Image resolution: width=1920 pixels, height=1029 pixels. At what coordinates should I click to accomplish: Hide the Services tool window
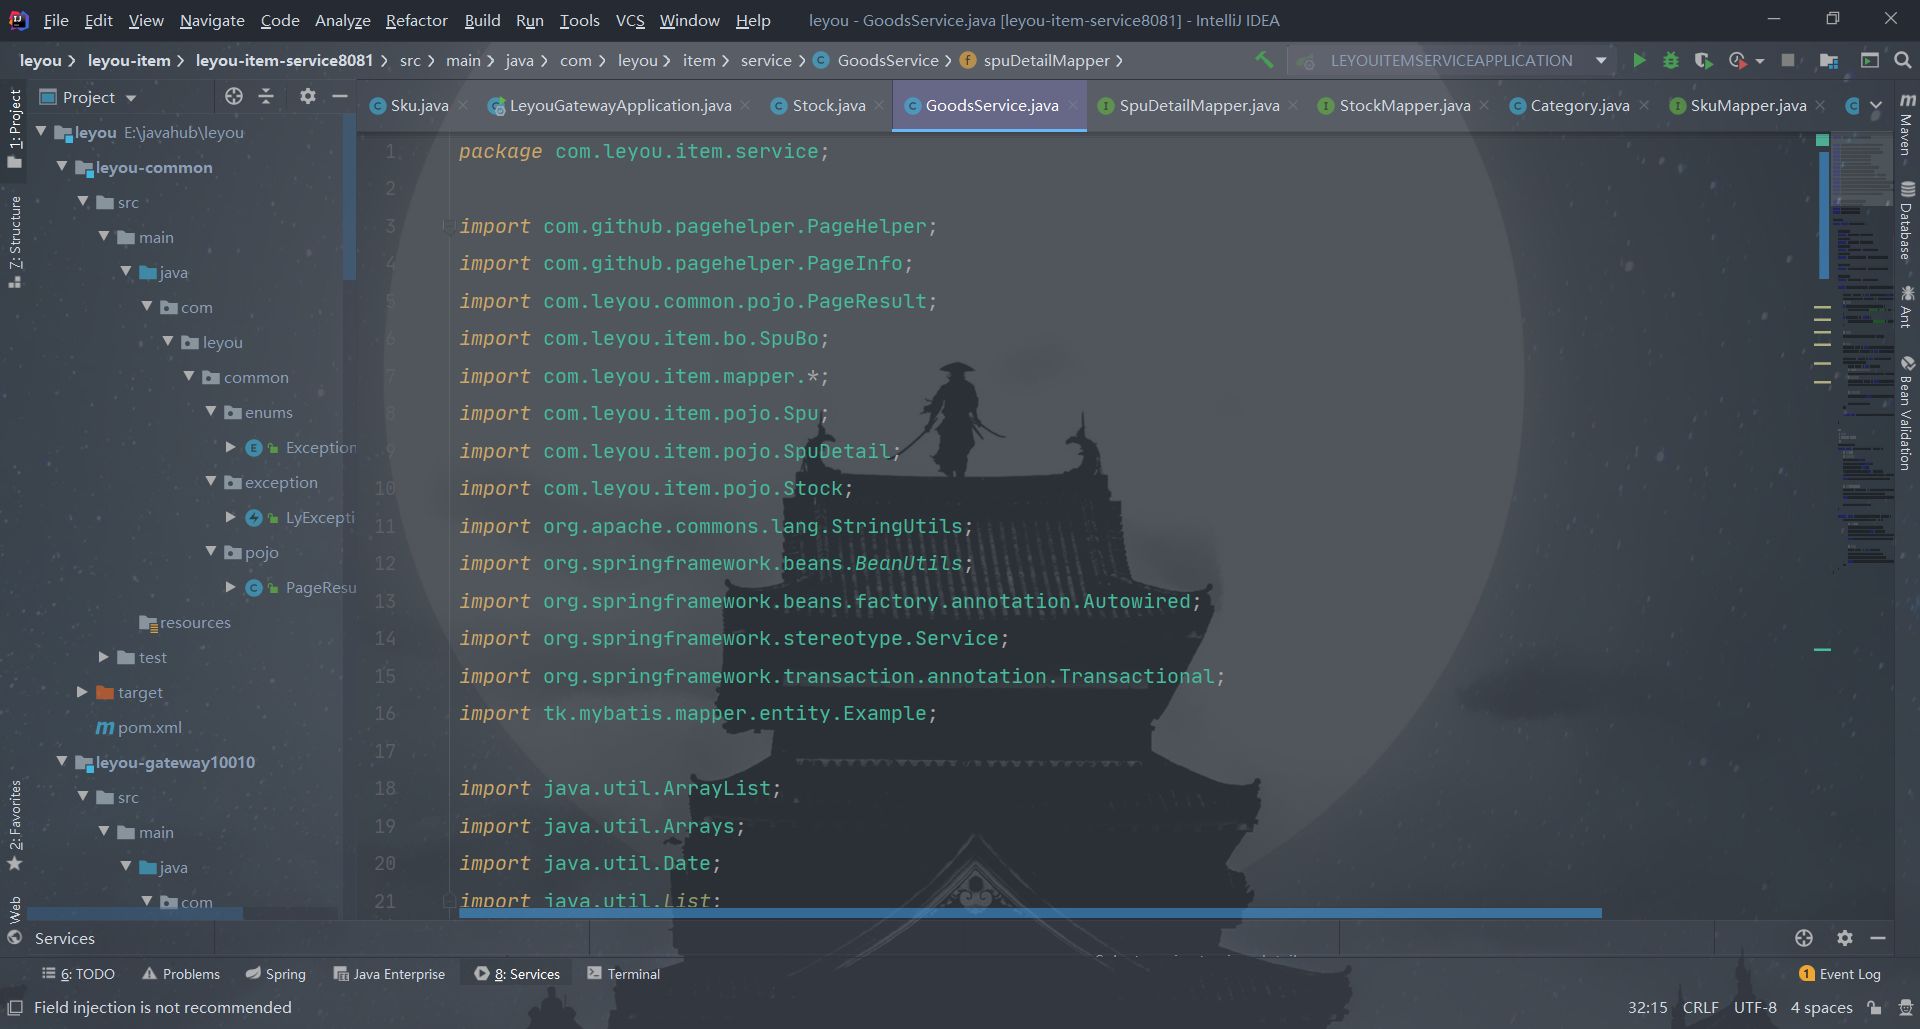click(x=1878, y=938)
